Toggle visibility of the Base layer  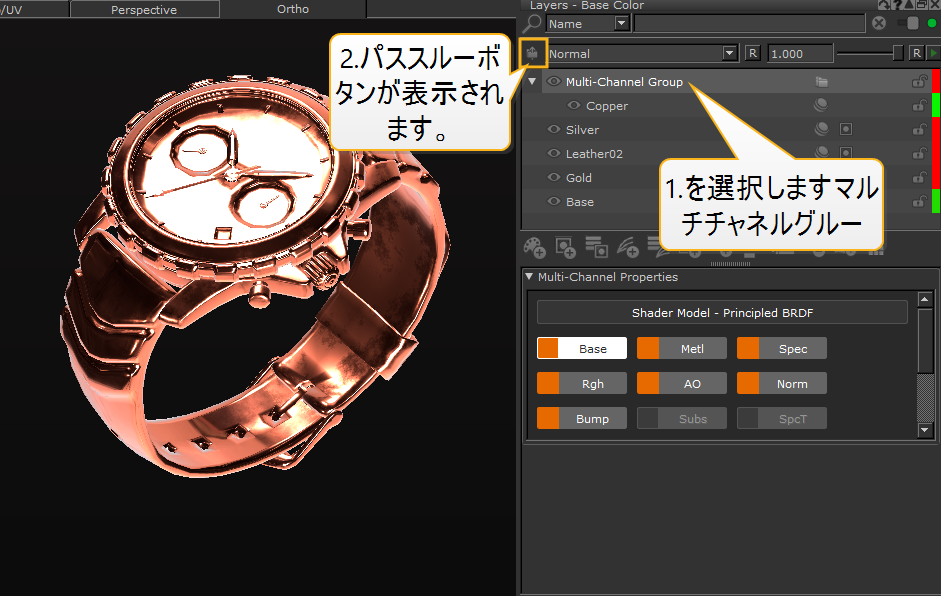pos(554,202)
